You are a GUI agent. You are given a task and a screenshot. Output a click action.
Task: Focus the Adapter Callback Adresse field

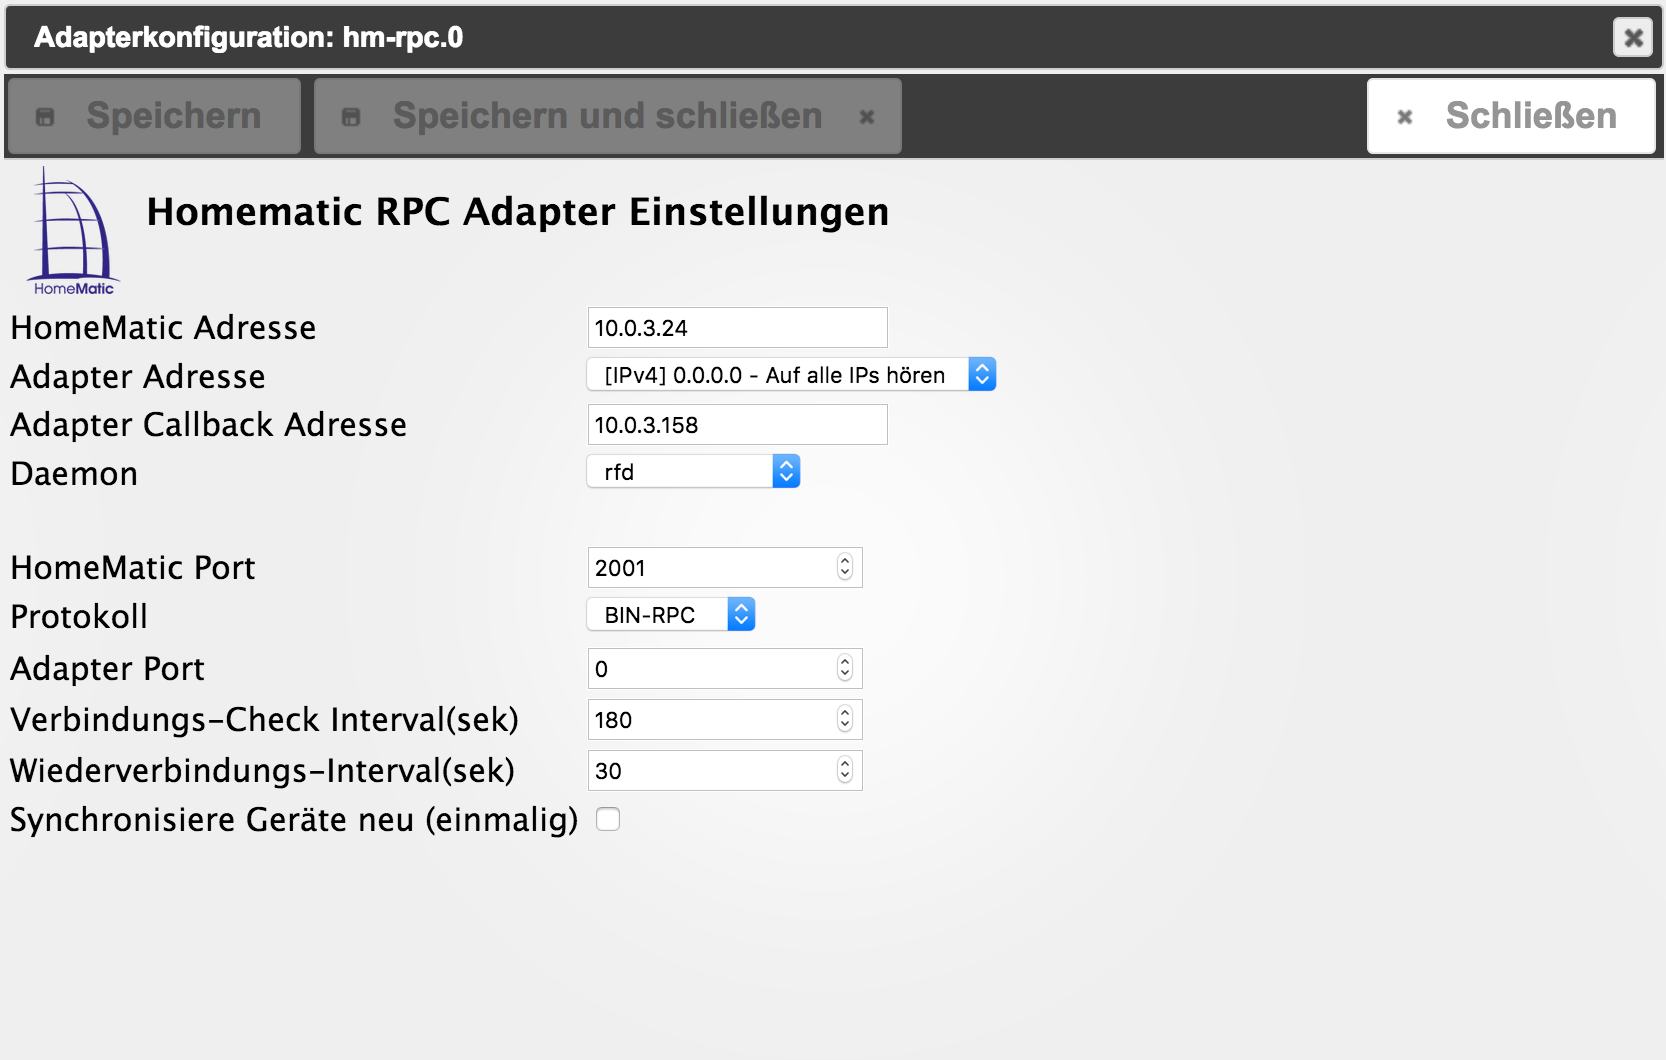737,425
